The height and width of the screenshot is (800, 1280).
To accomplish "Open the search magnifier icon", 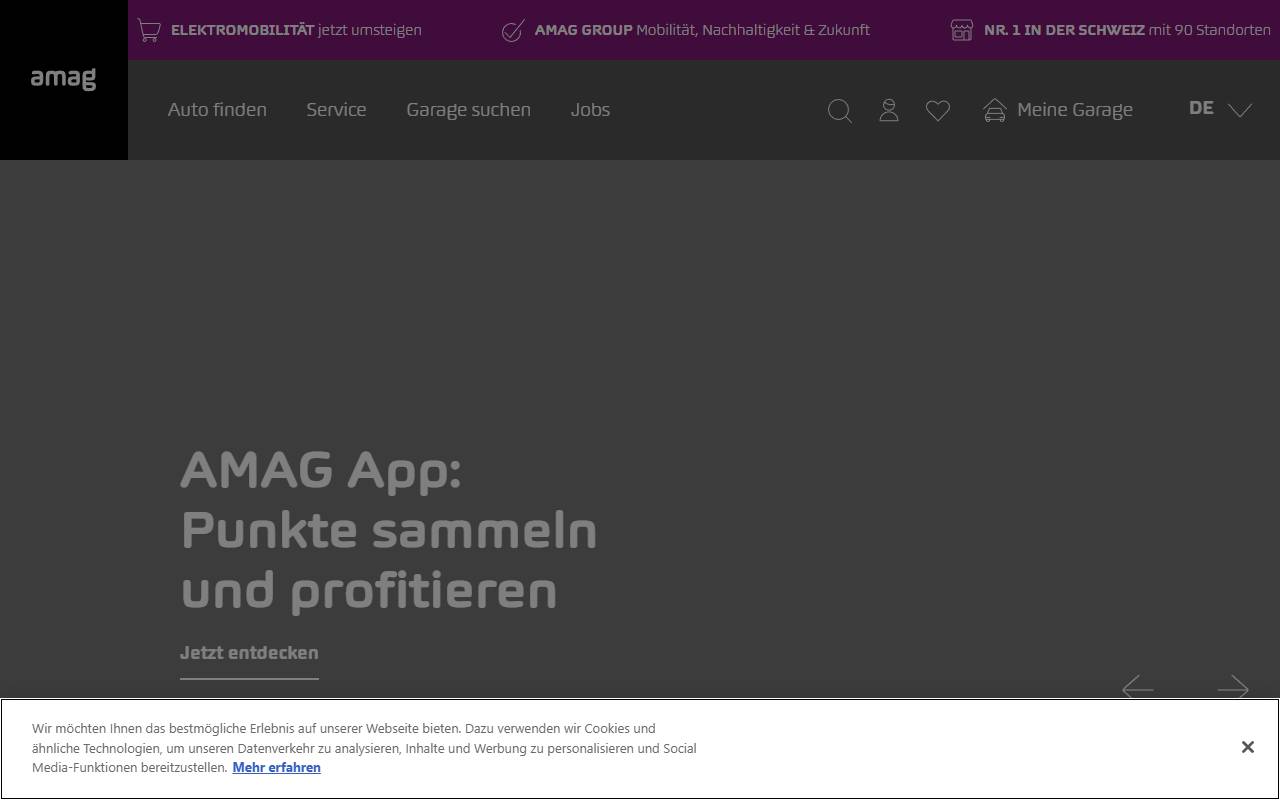I will click(x=840, y=111).
